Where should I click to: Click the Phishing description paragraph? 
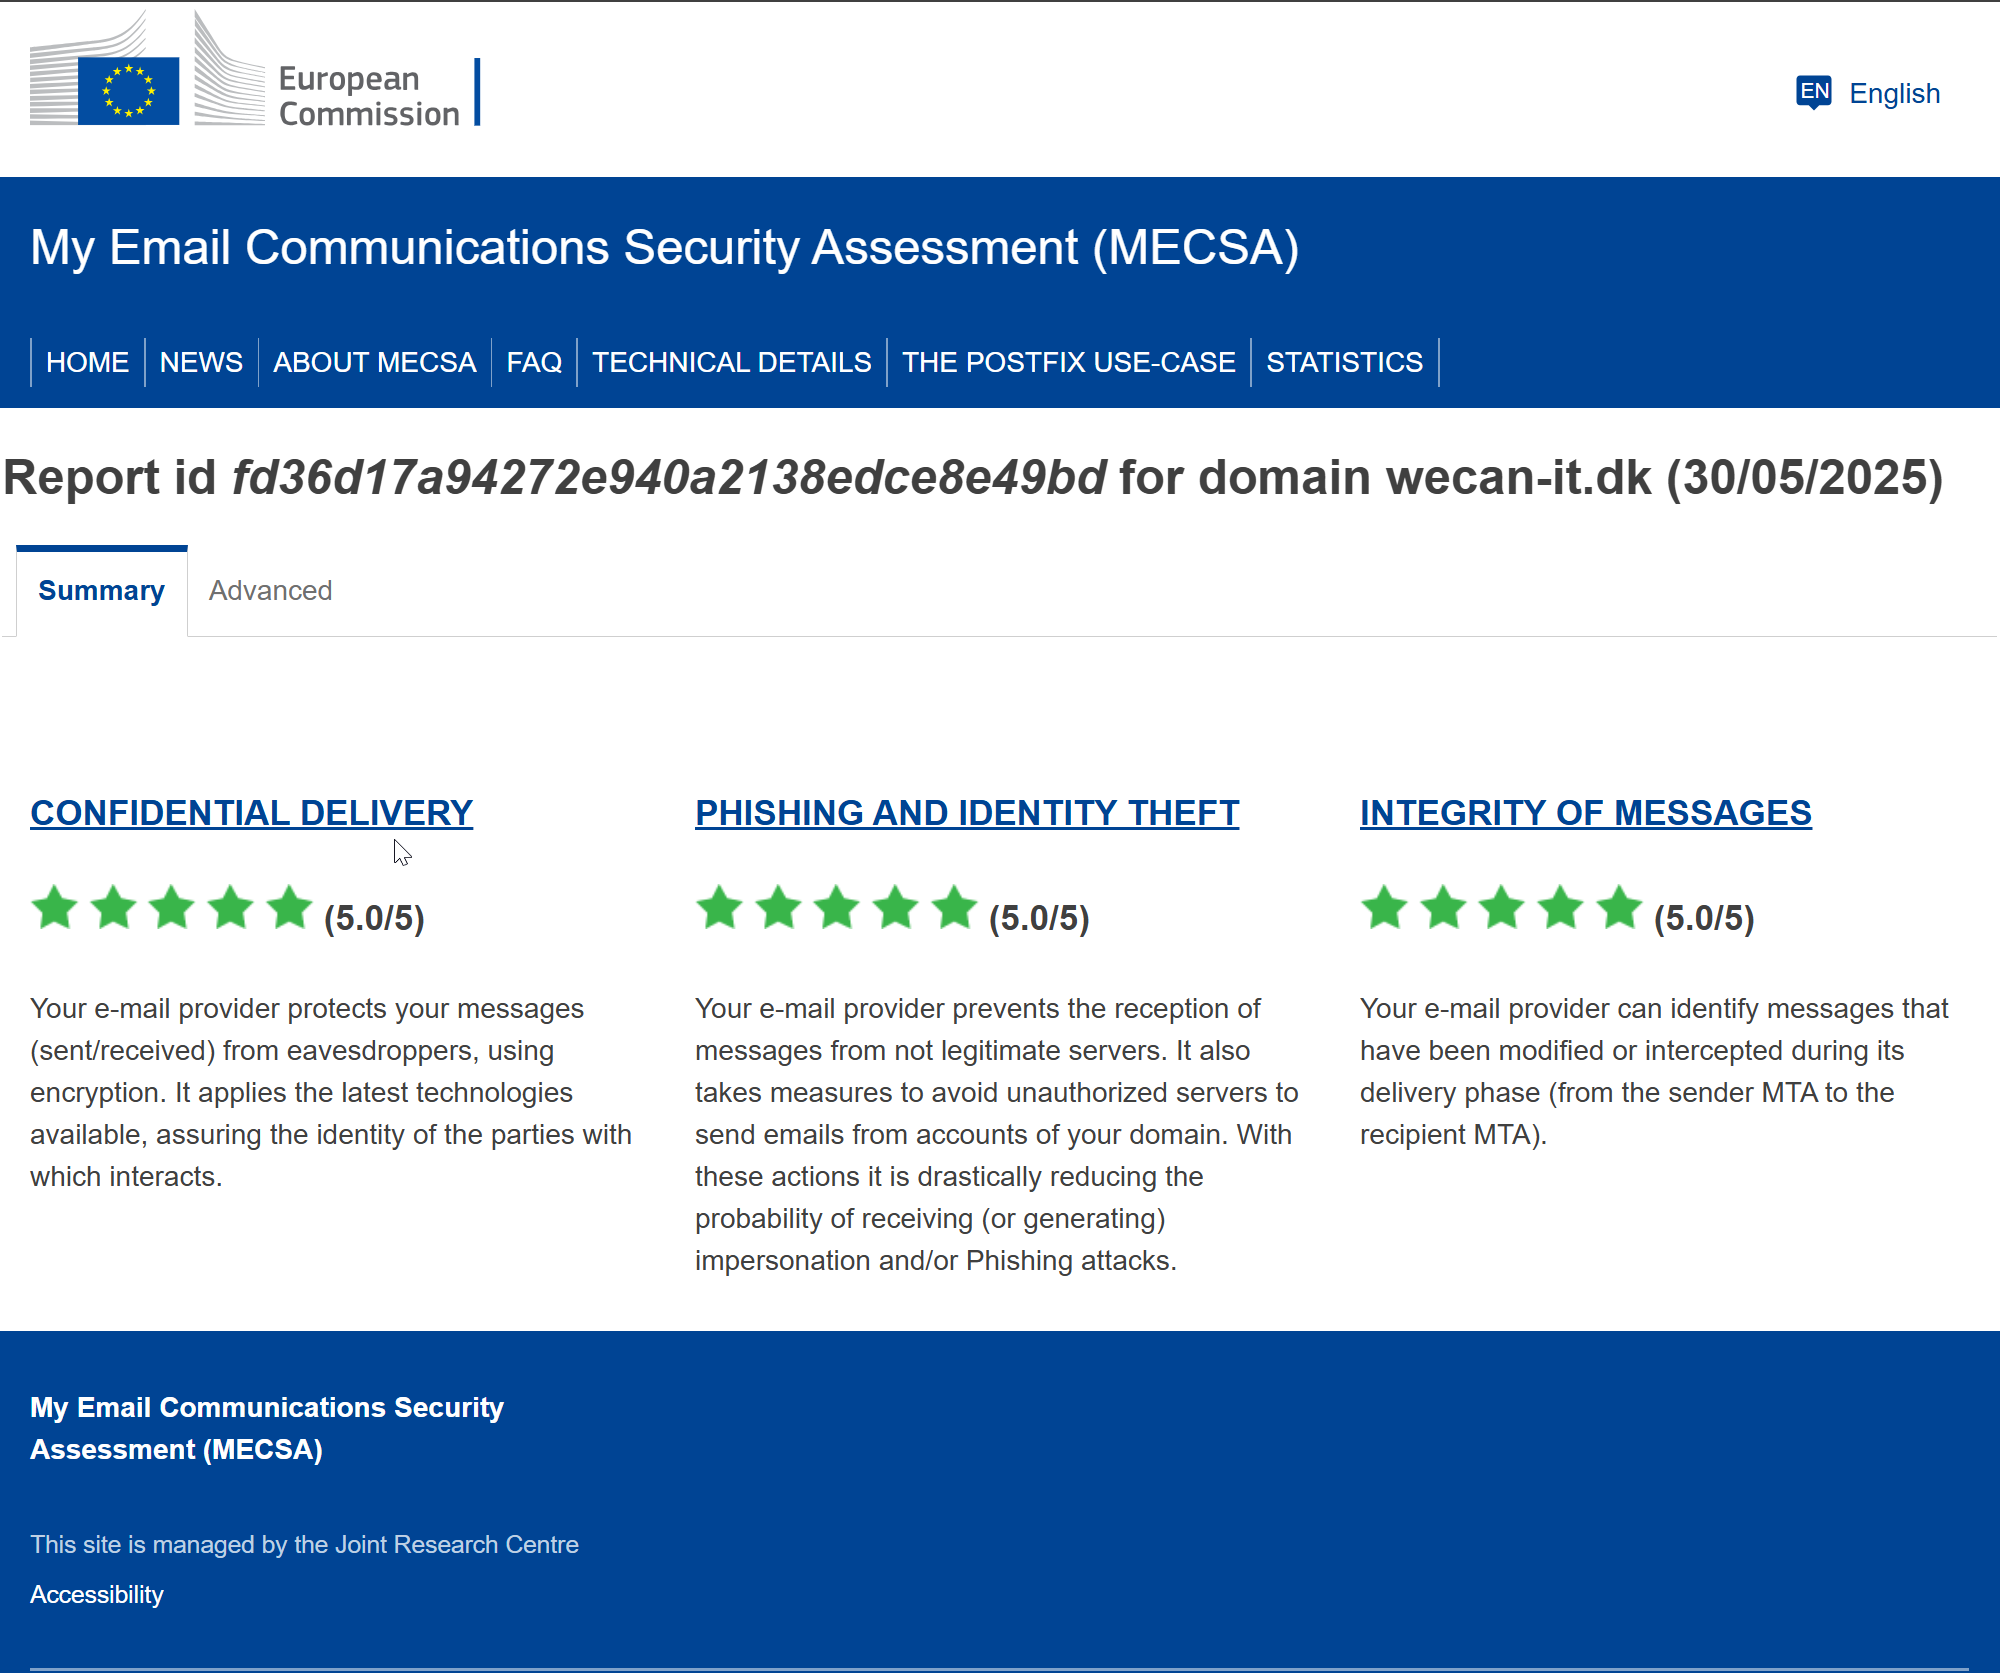coord(996,1134)
